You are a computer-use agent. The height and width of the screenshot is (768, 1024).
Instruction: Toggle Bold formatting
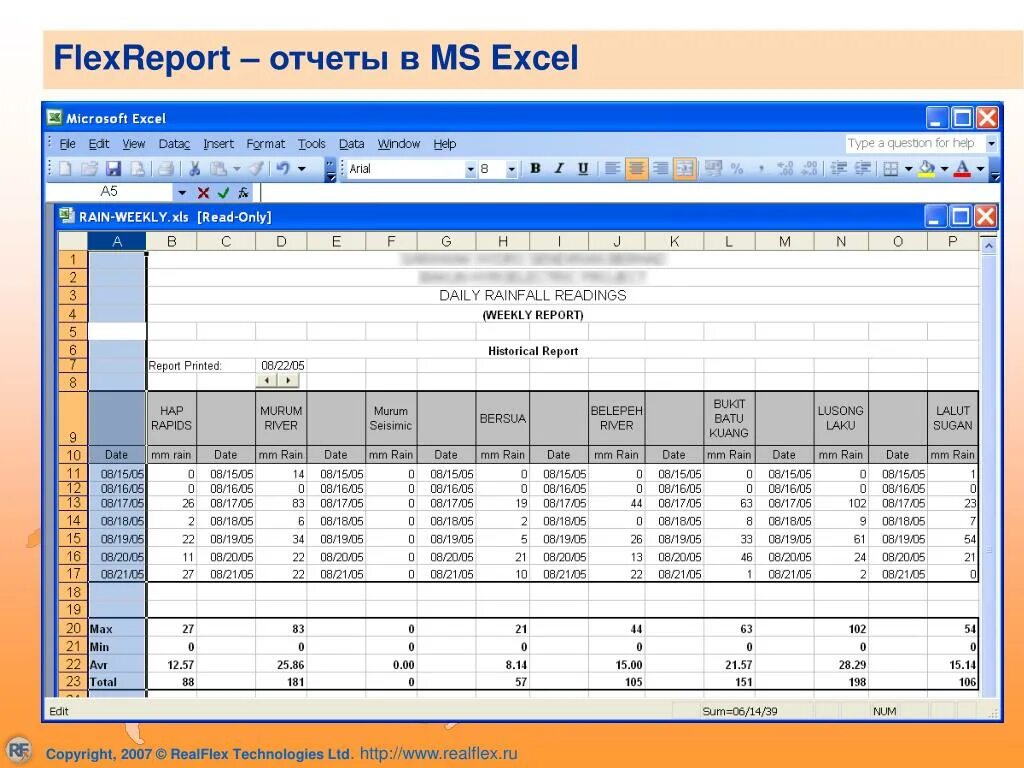[x=536, y=168]
